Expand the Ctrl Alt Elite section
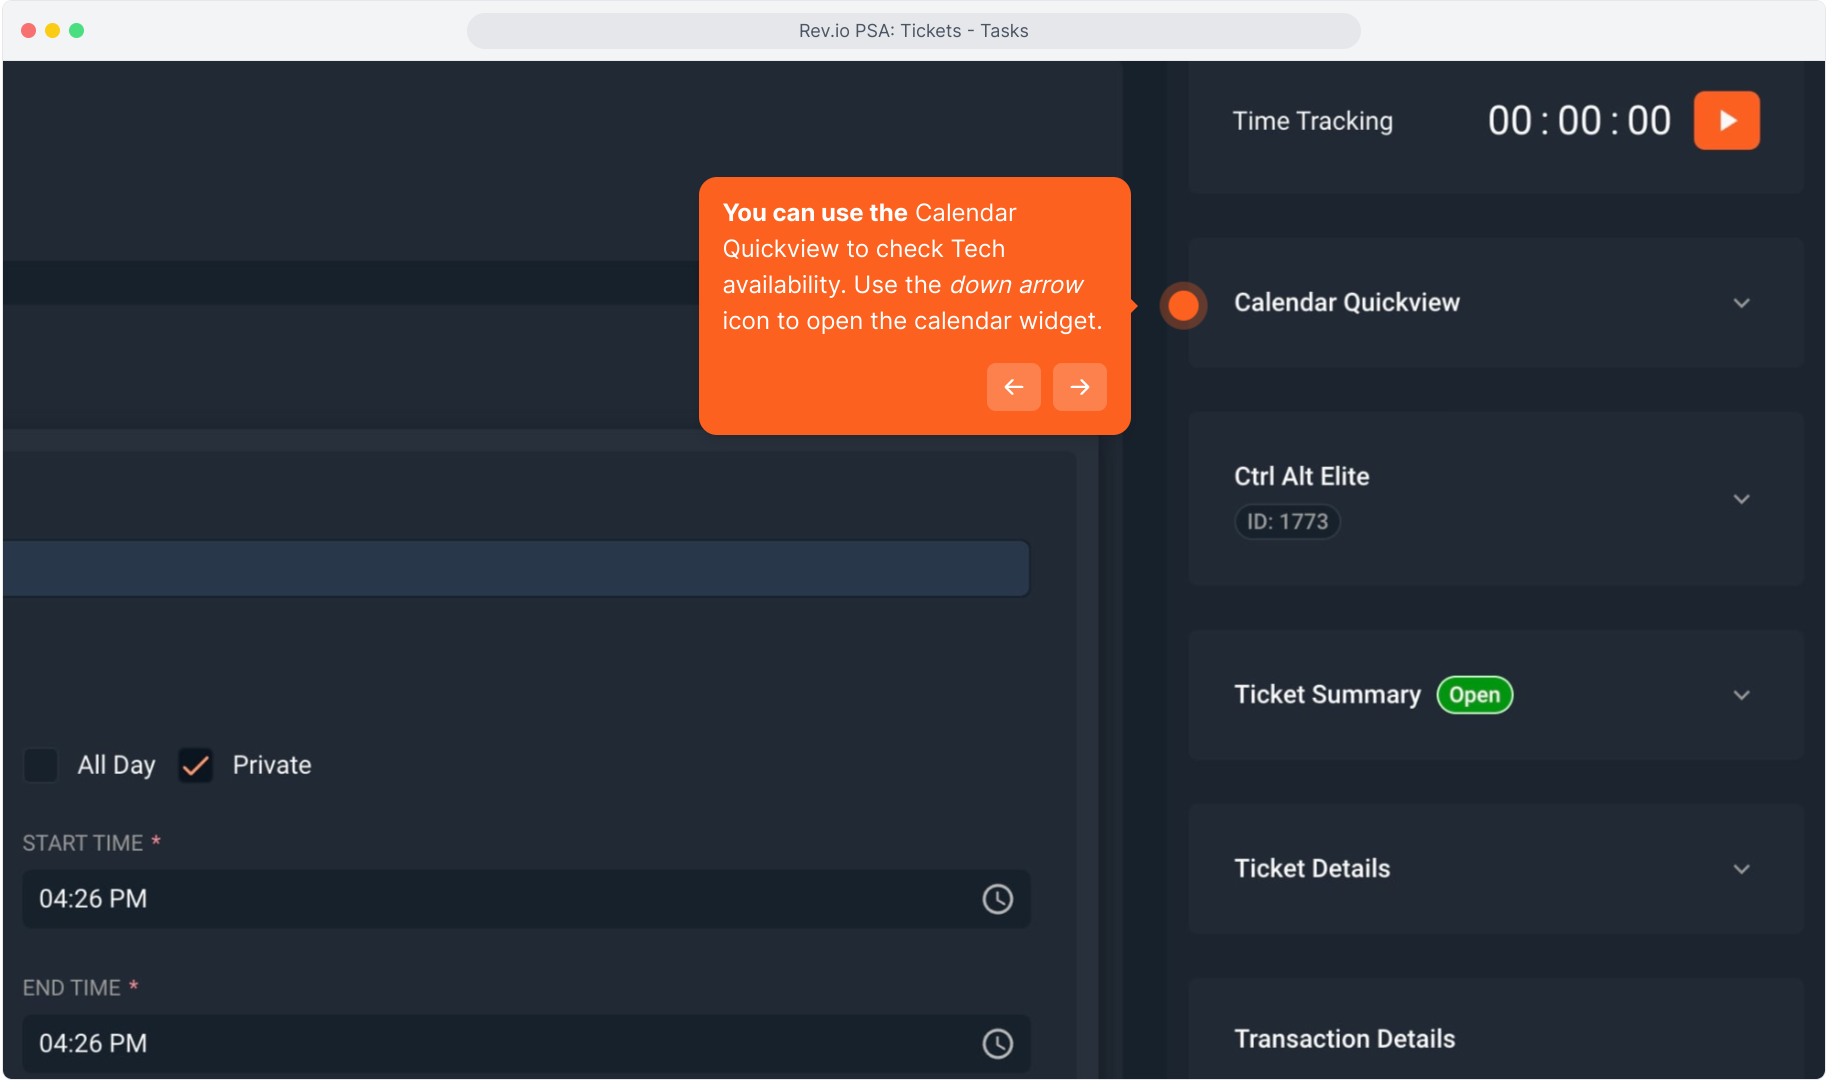Image resolution: width=1828 pixels, height=1080 pixels. point(1741,499)
